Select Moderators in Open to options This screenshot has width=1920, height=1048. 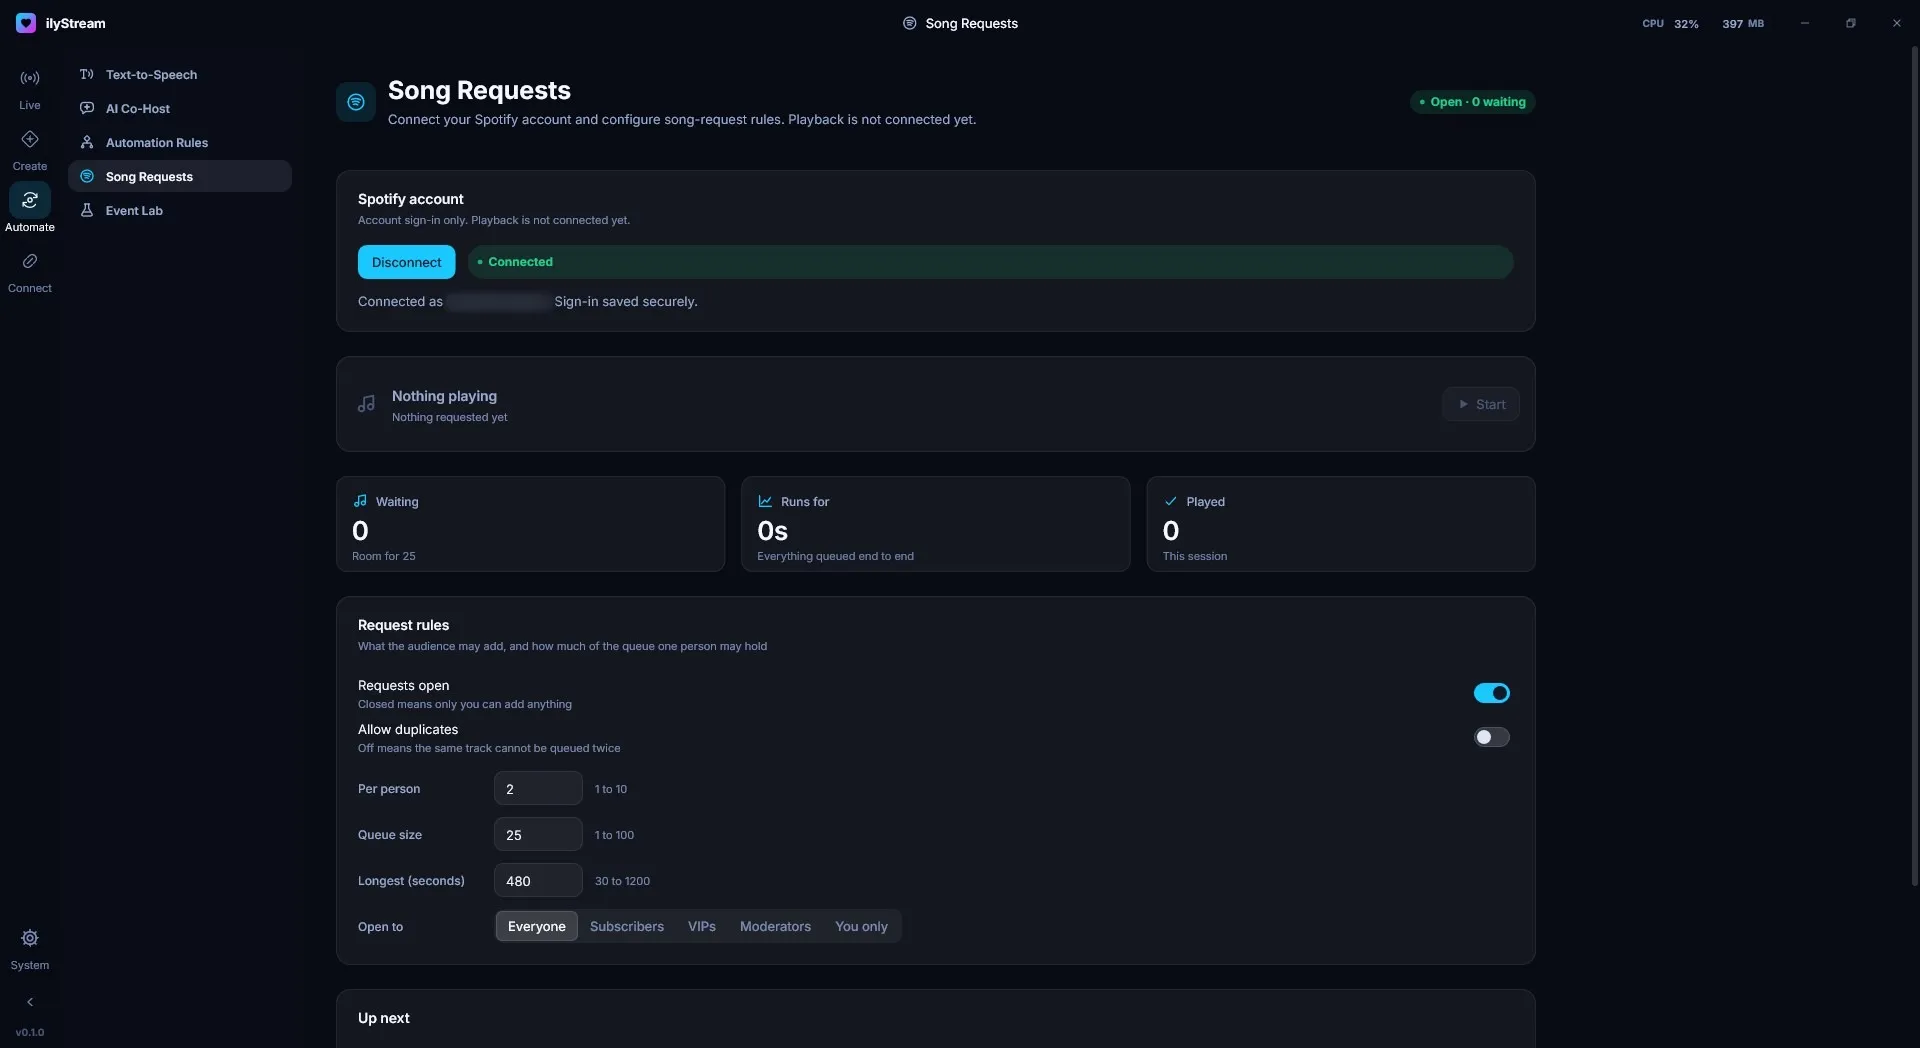tap(775, 927)
